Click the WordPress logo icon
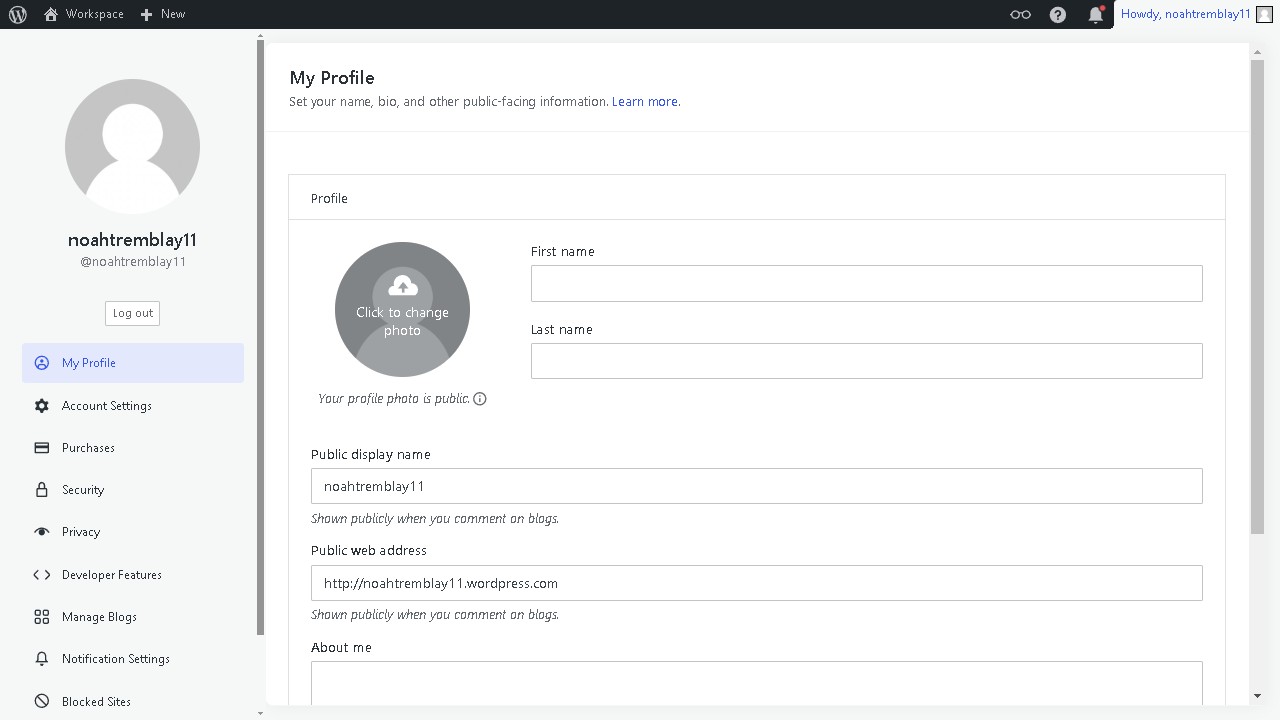1280x720 pixels. click(18, 14)
